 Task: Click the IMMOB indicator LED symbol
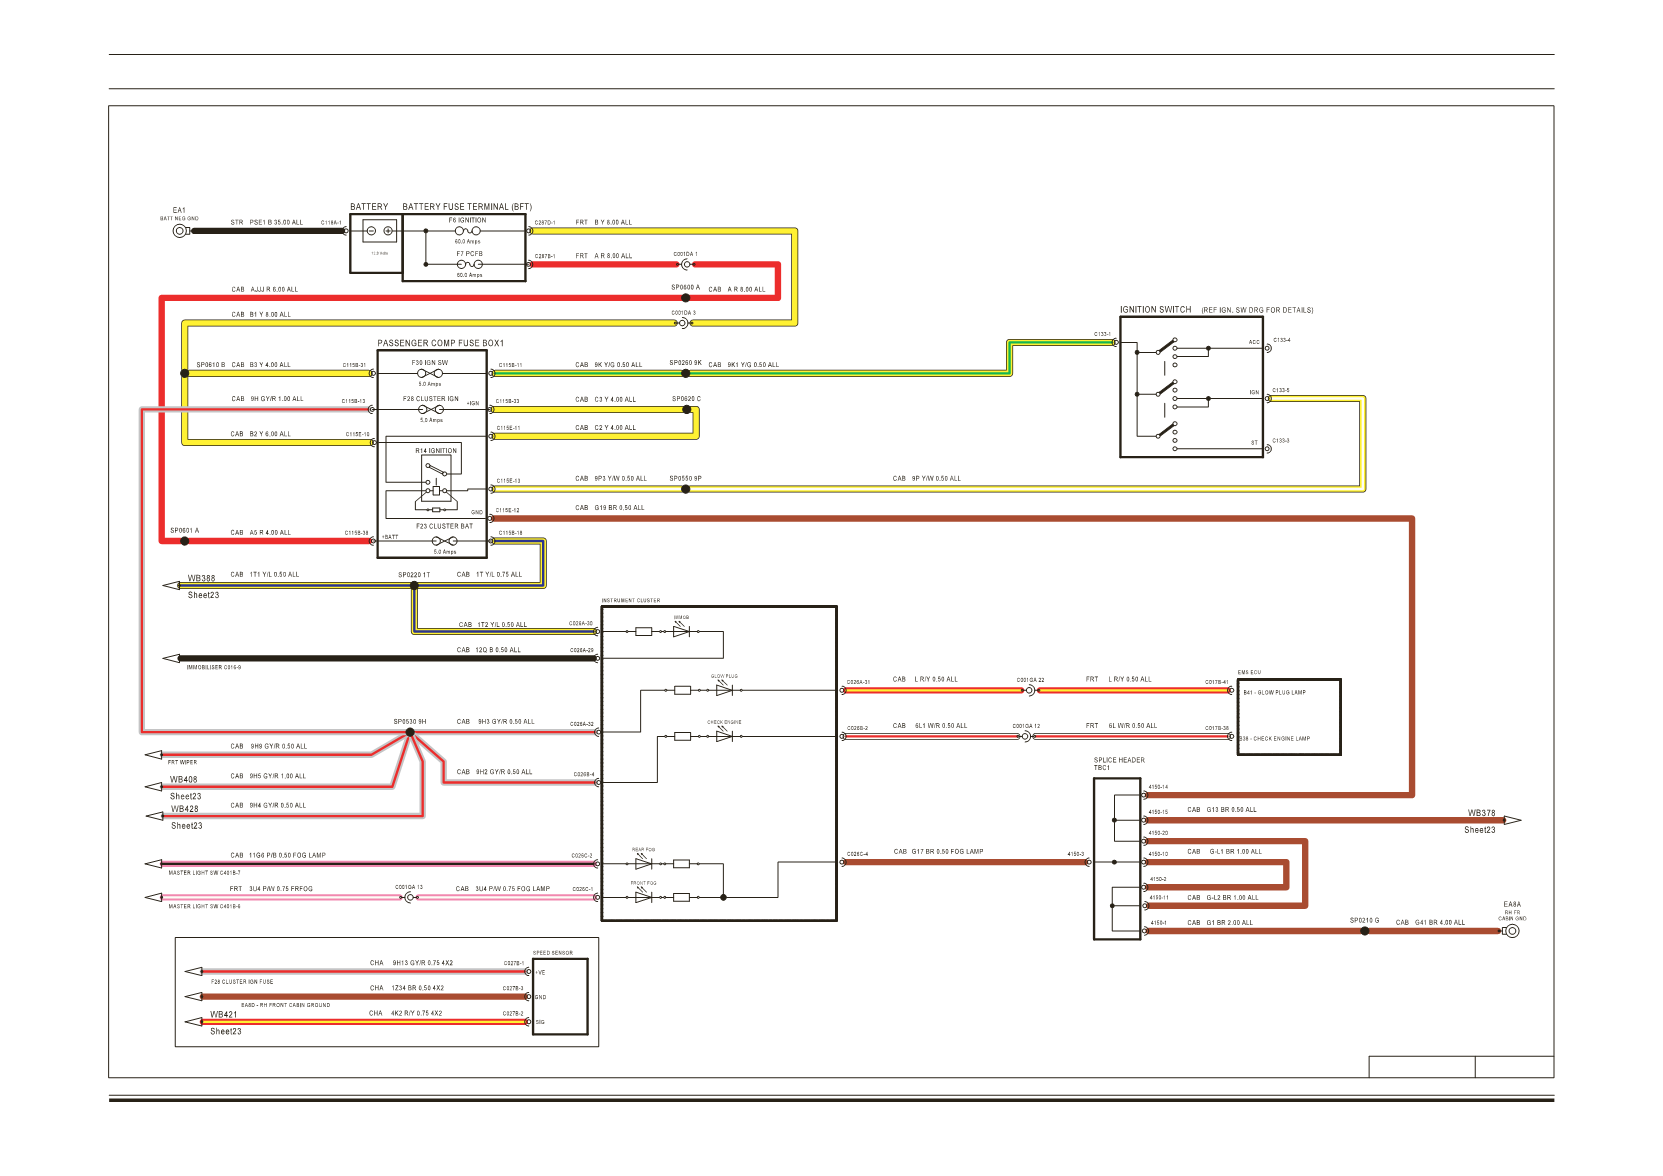681,631
